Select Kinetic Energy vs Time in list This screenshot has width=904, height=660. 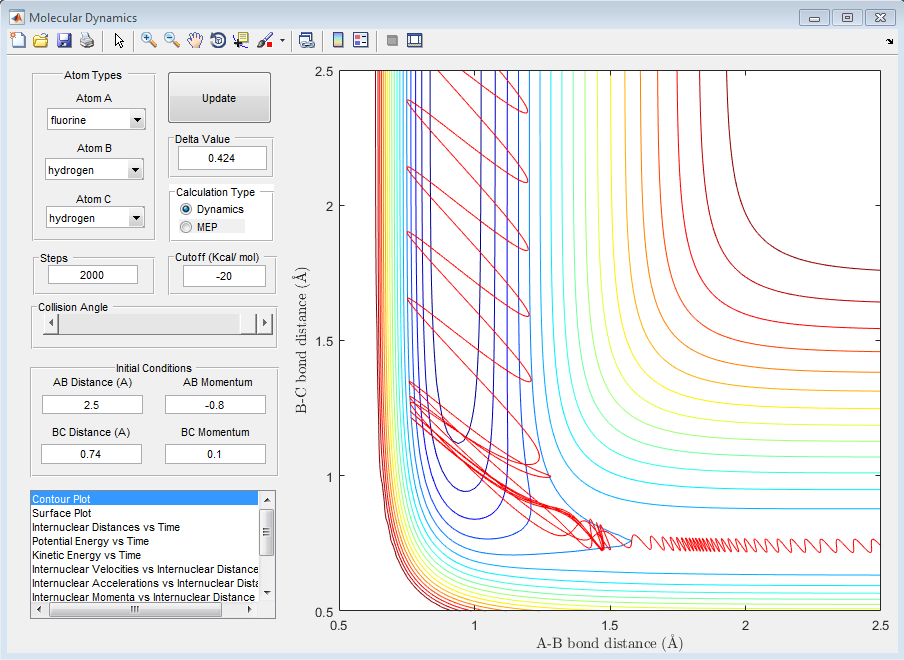pyautogui.click(x=86, y=555)
